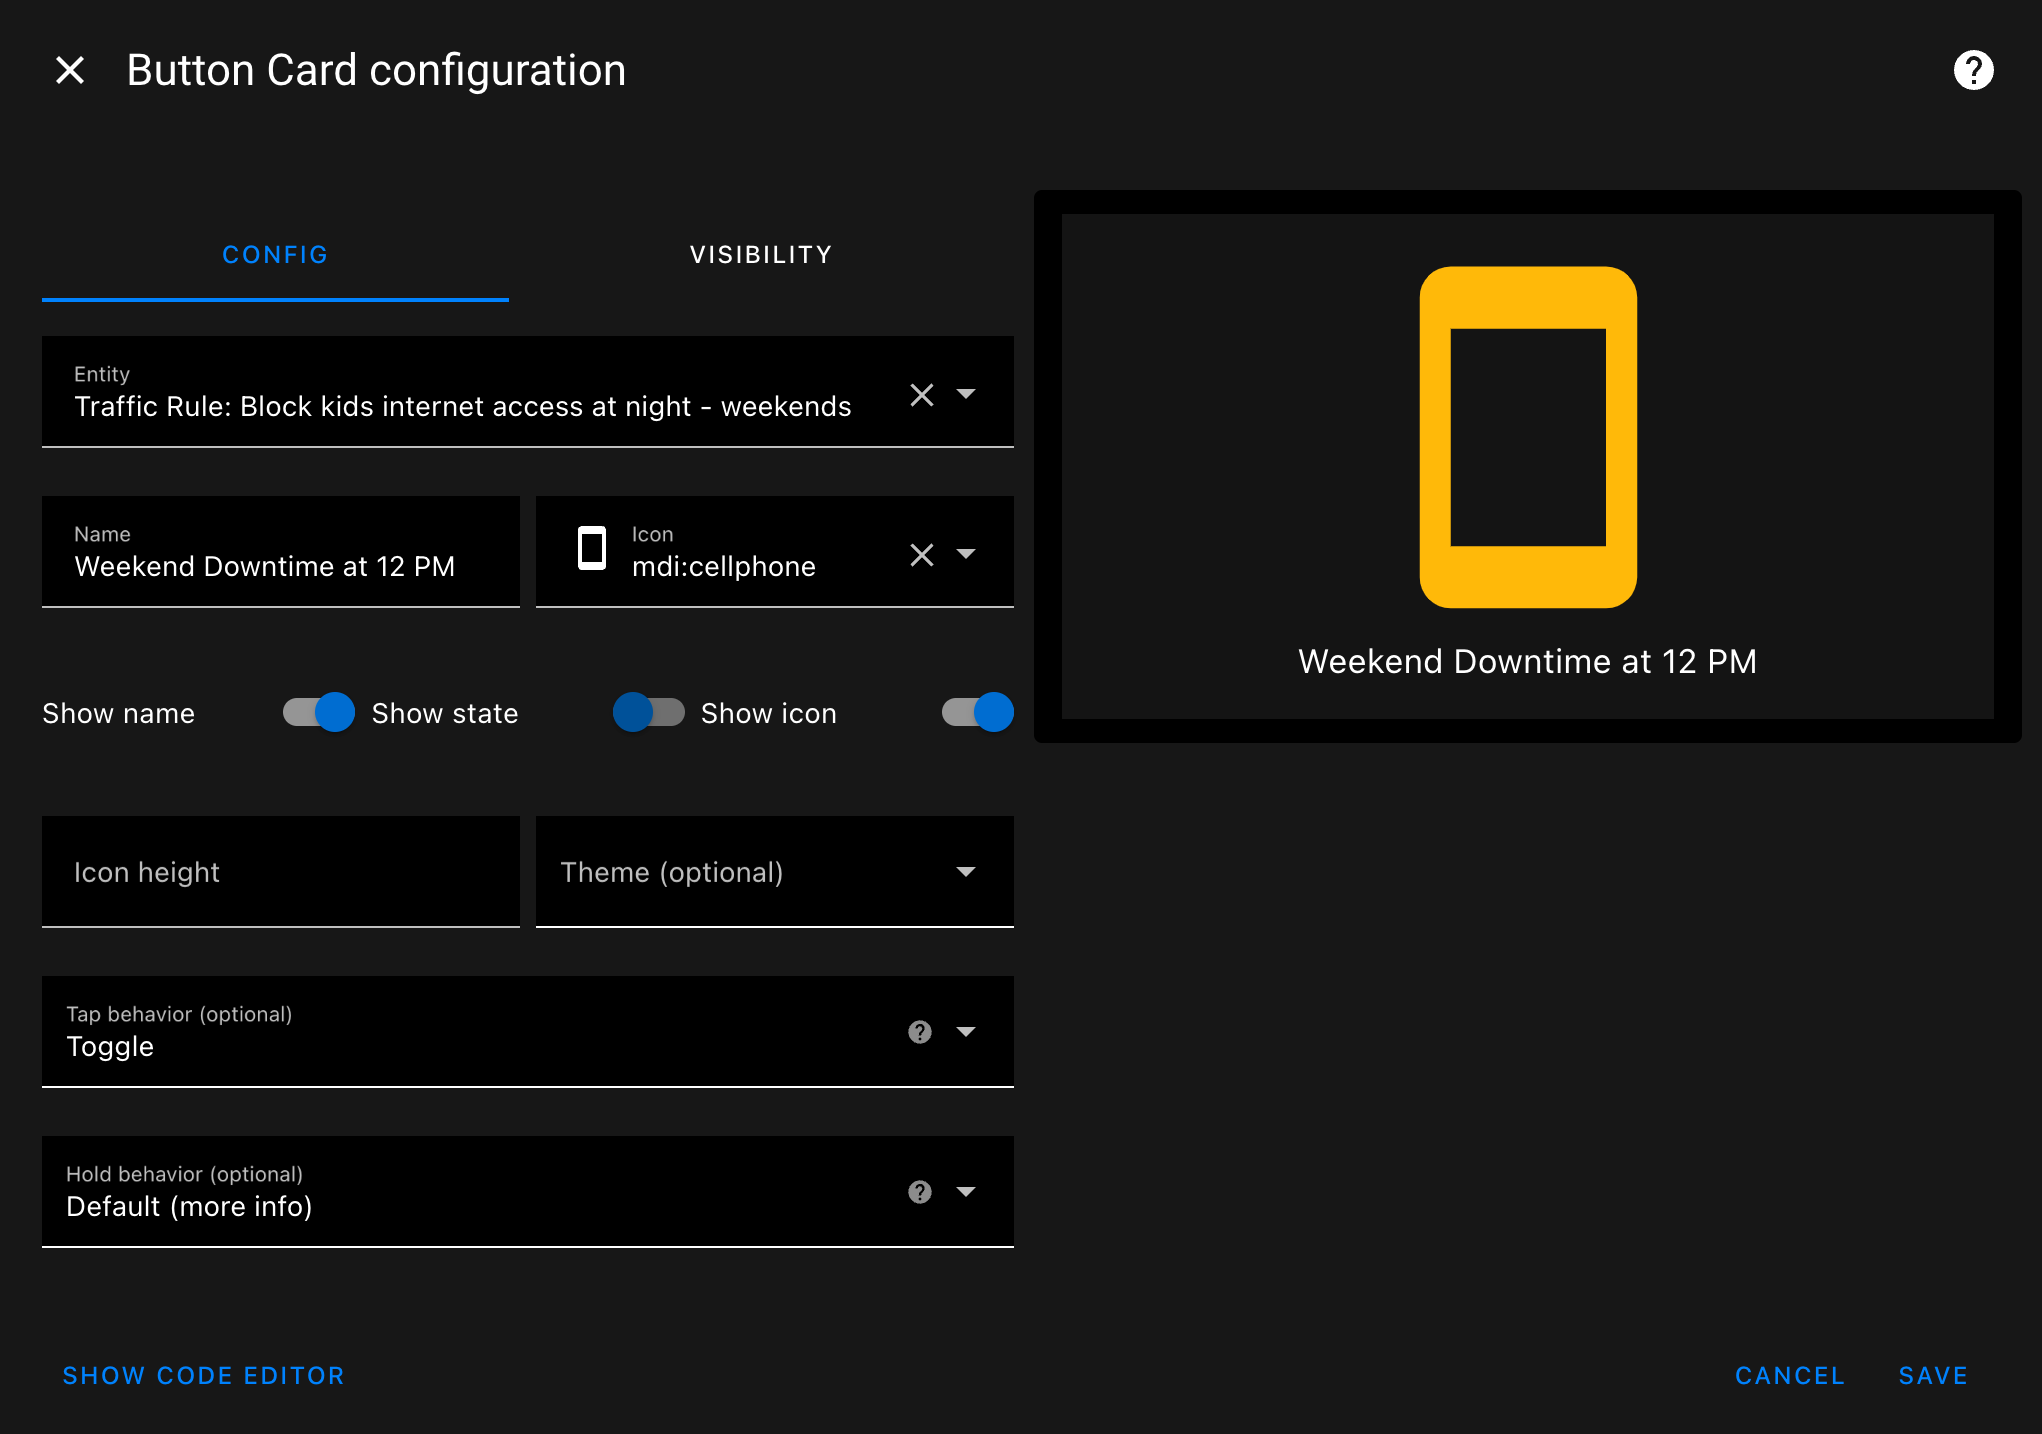
Task: Close the Button Card configuration dialog
Action: pos(70,70)
